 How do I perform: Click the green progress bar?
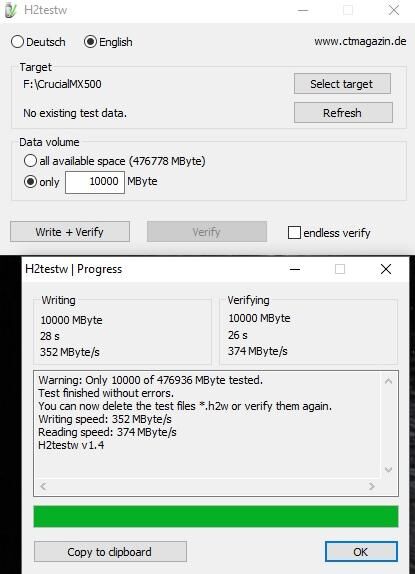tap(216, 517)
